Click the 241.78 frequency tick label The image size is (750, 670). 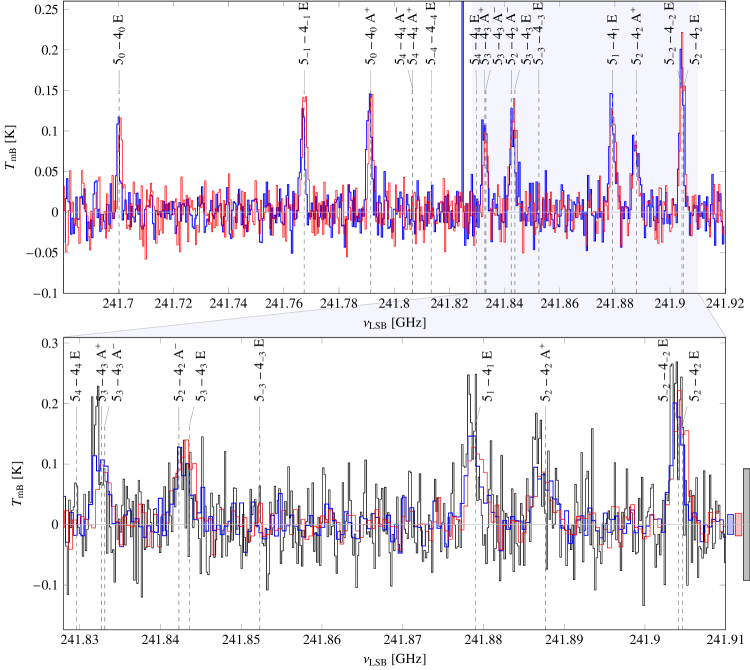click(x=339, y=303)
